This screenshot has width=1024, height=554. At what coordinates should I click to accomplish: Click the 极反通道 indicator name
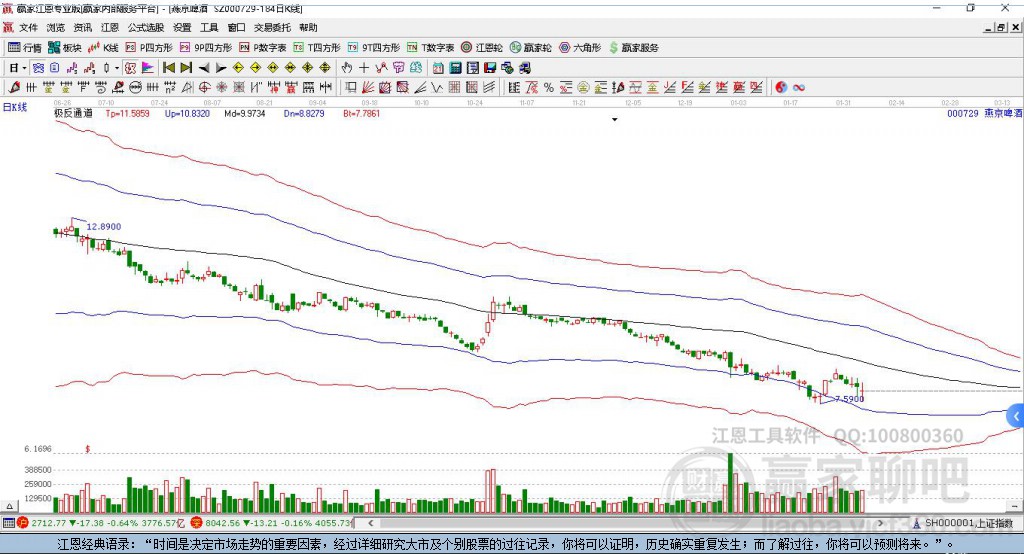[73, 113]
